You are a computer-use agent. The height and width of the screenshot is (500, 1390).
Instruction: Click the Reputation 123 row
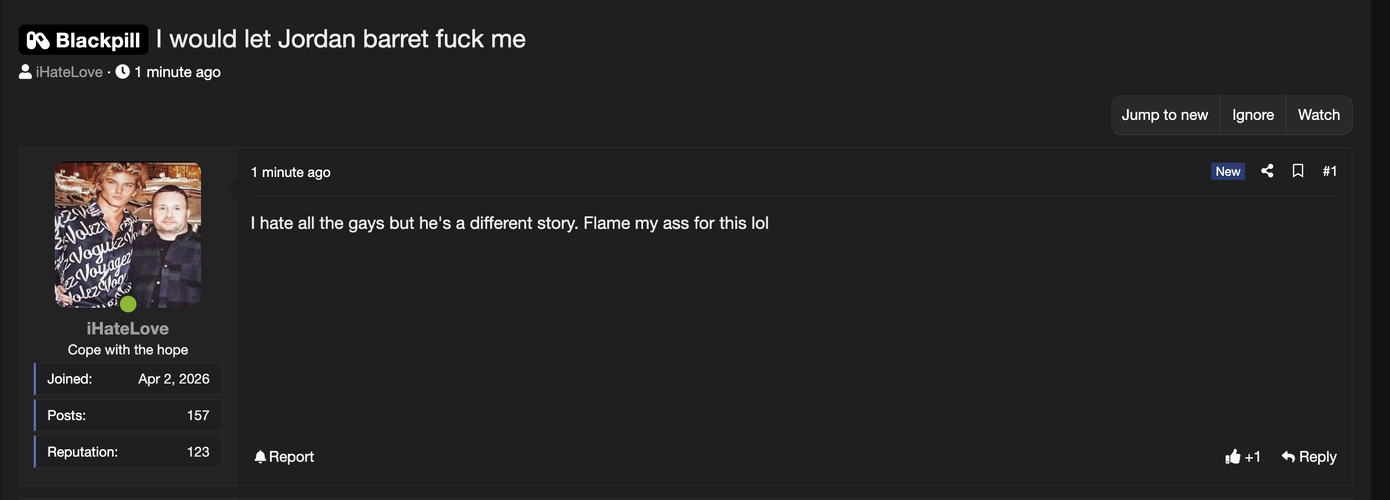(128, 452)
